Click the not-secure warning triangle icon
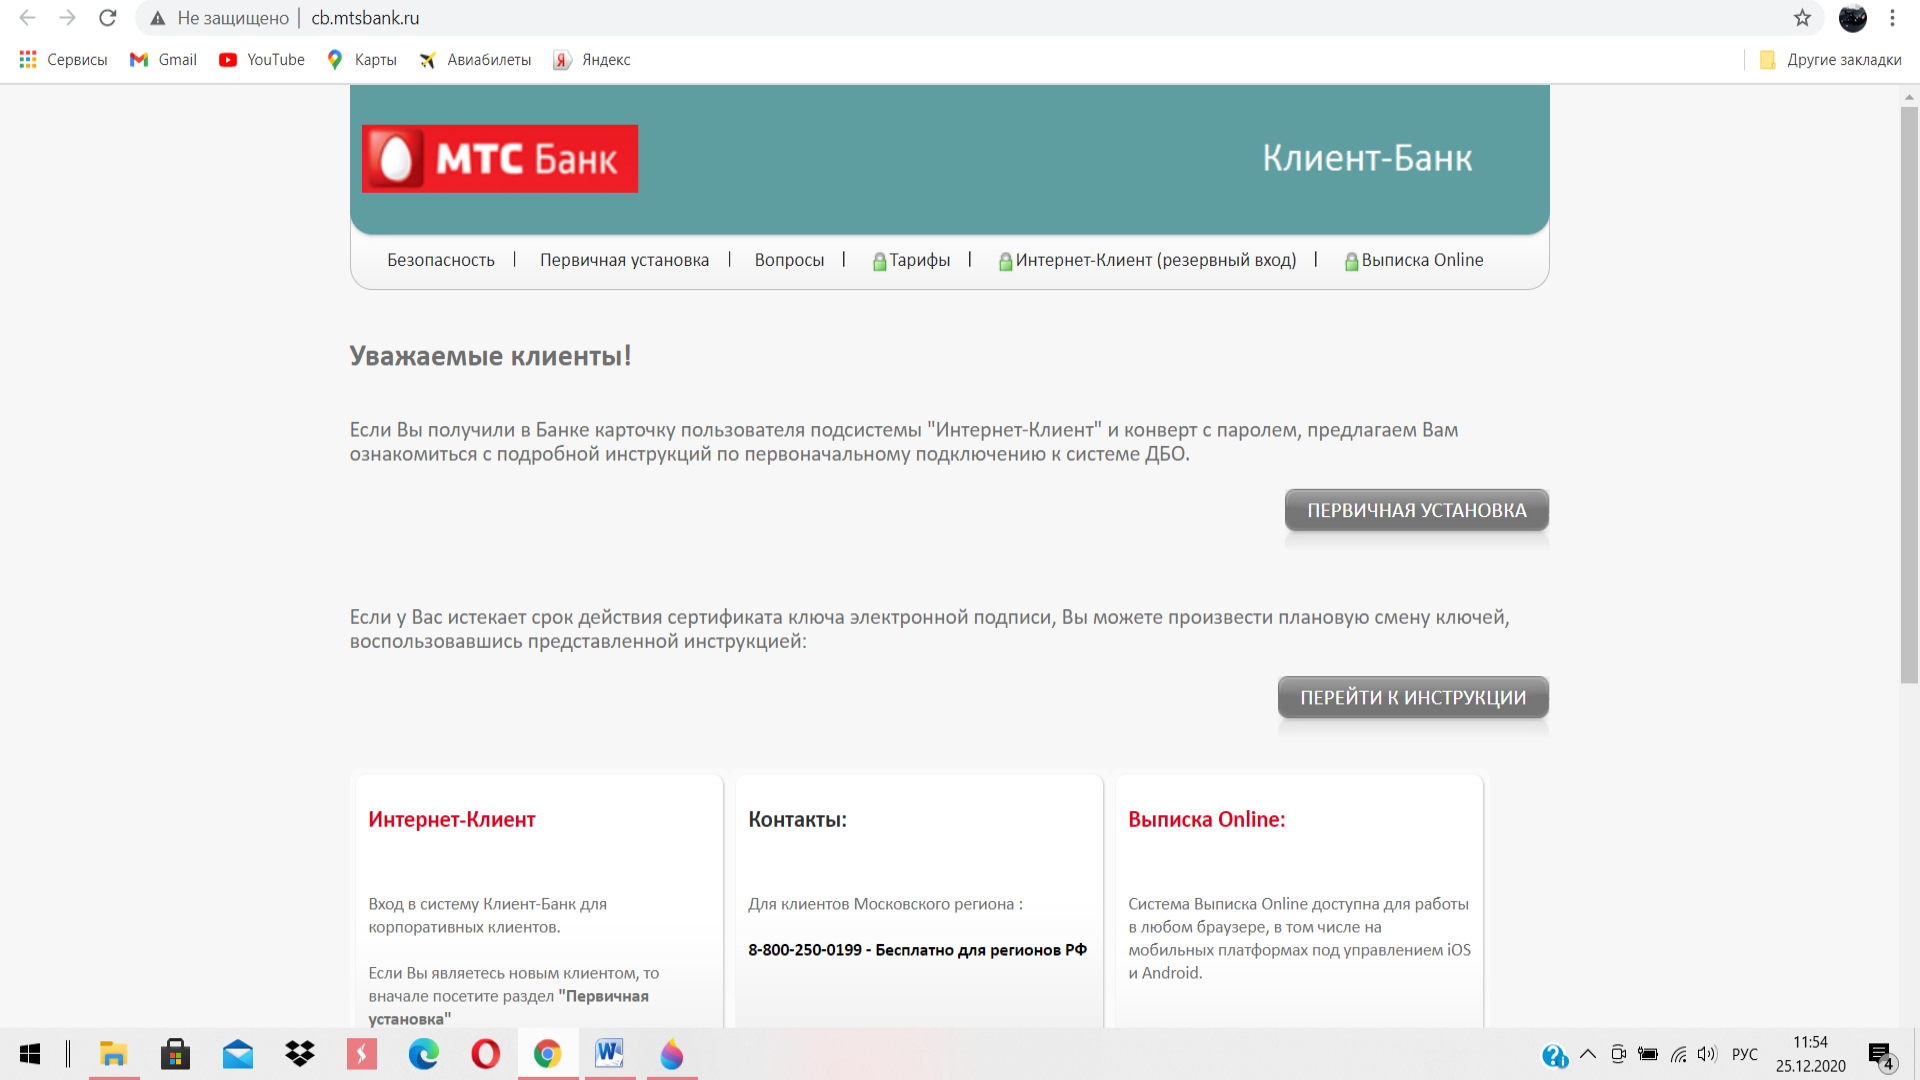Image resolution: width=1920 pixels, height=1080 pixels. pyautogui.click(x=158, y=18)
